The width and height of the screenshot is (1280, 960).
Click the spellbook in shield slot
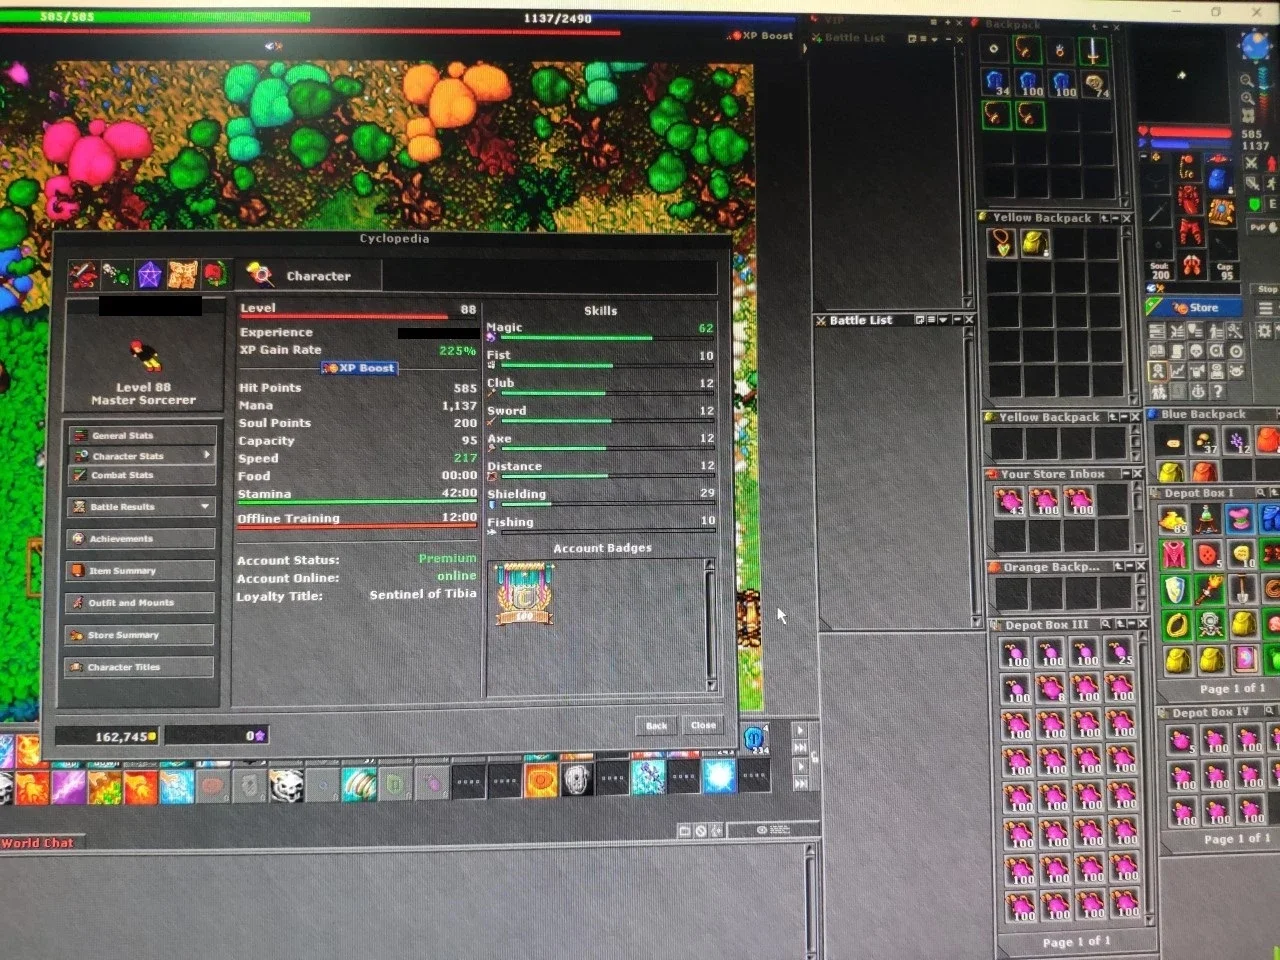coord(1221,212)
